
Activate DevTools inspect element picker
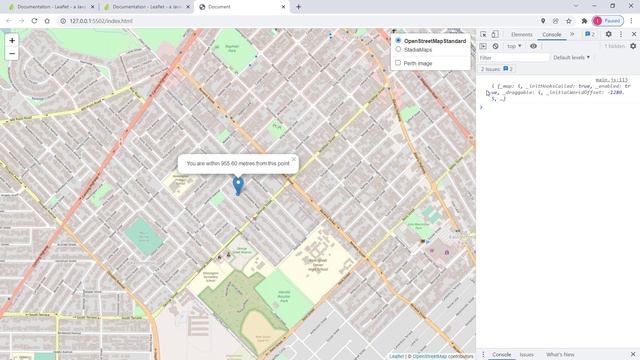coord(483,34)
